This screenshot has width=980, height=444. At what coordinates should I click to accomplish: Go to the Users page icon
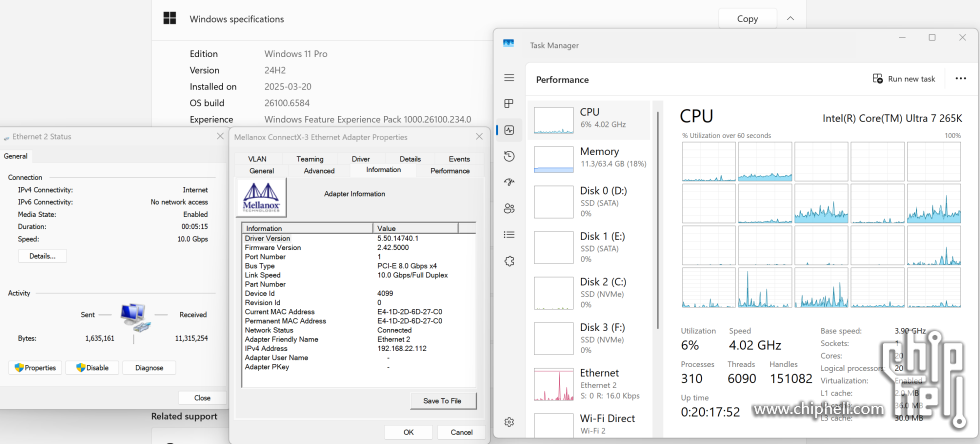[509, 208]
